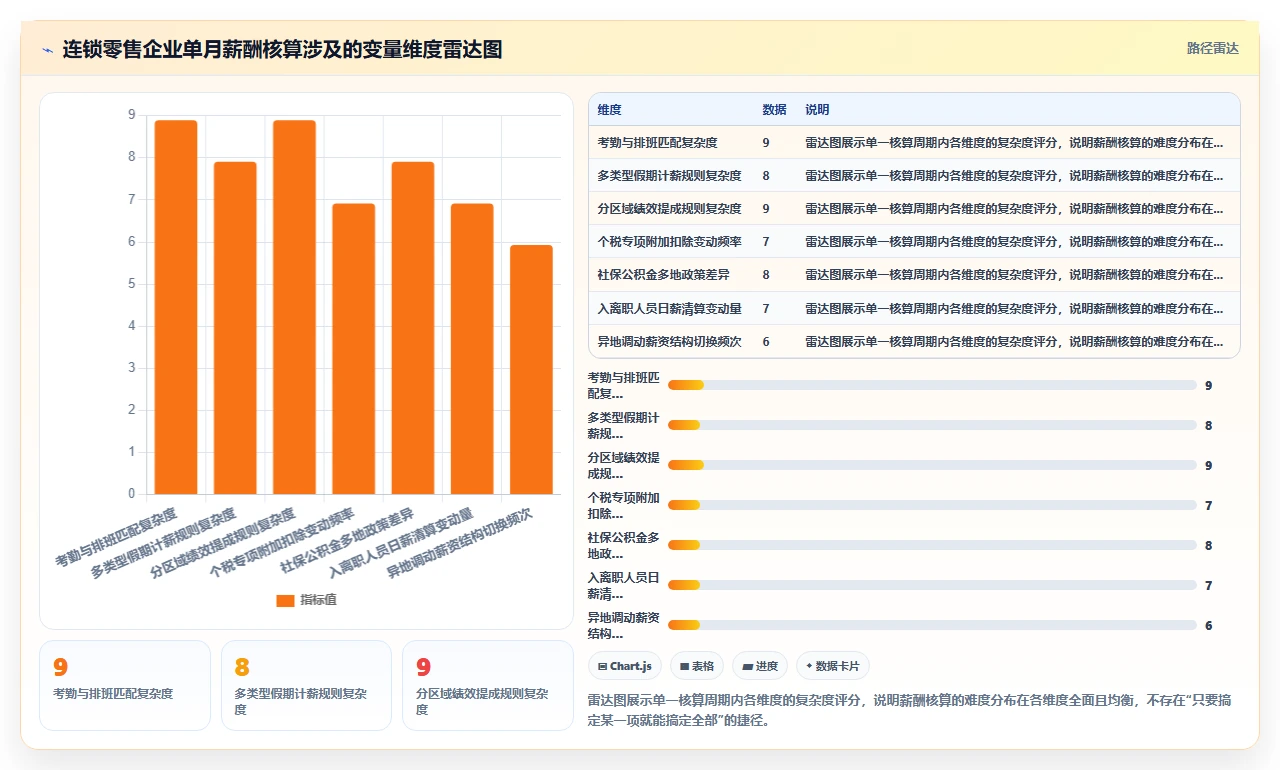Open the 考勤与排班匹配复杂度 data card
The height and width of the screenshot is (770, 1280).
tap(125, 685)
